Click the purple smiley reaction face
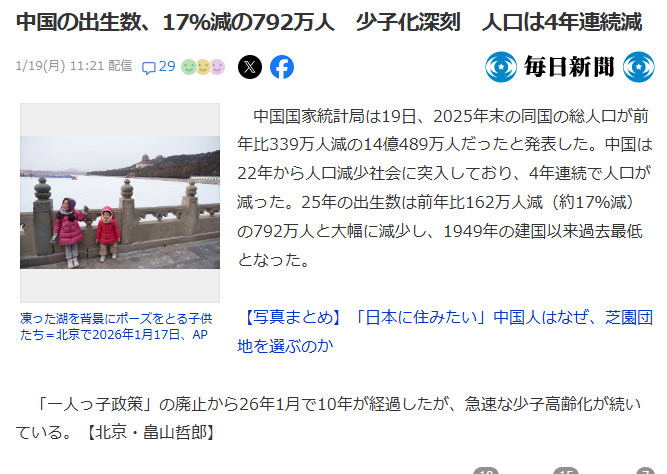The height and width of the screenshot is (474, 667). point(217,67)
